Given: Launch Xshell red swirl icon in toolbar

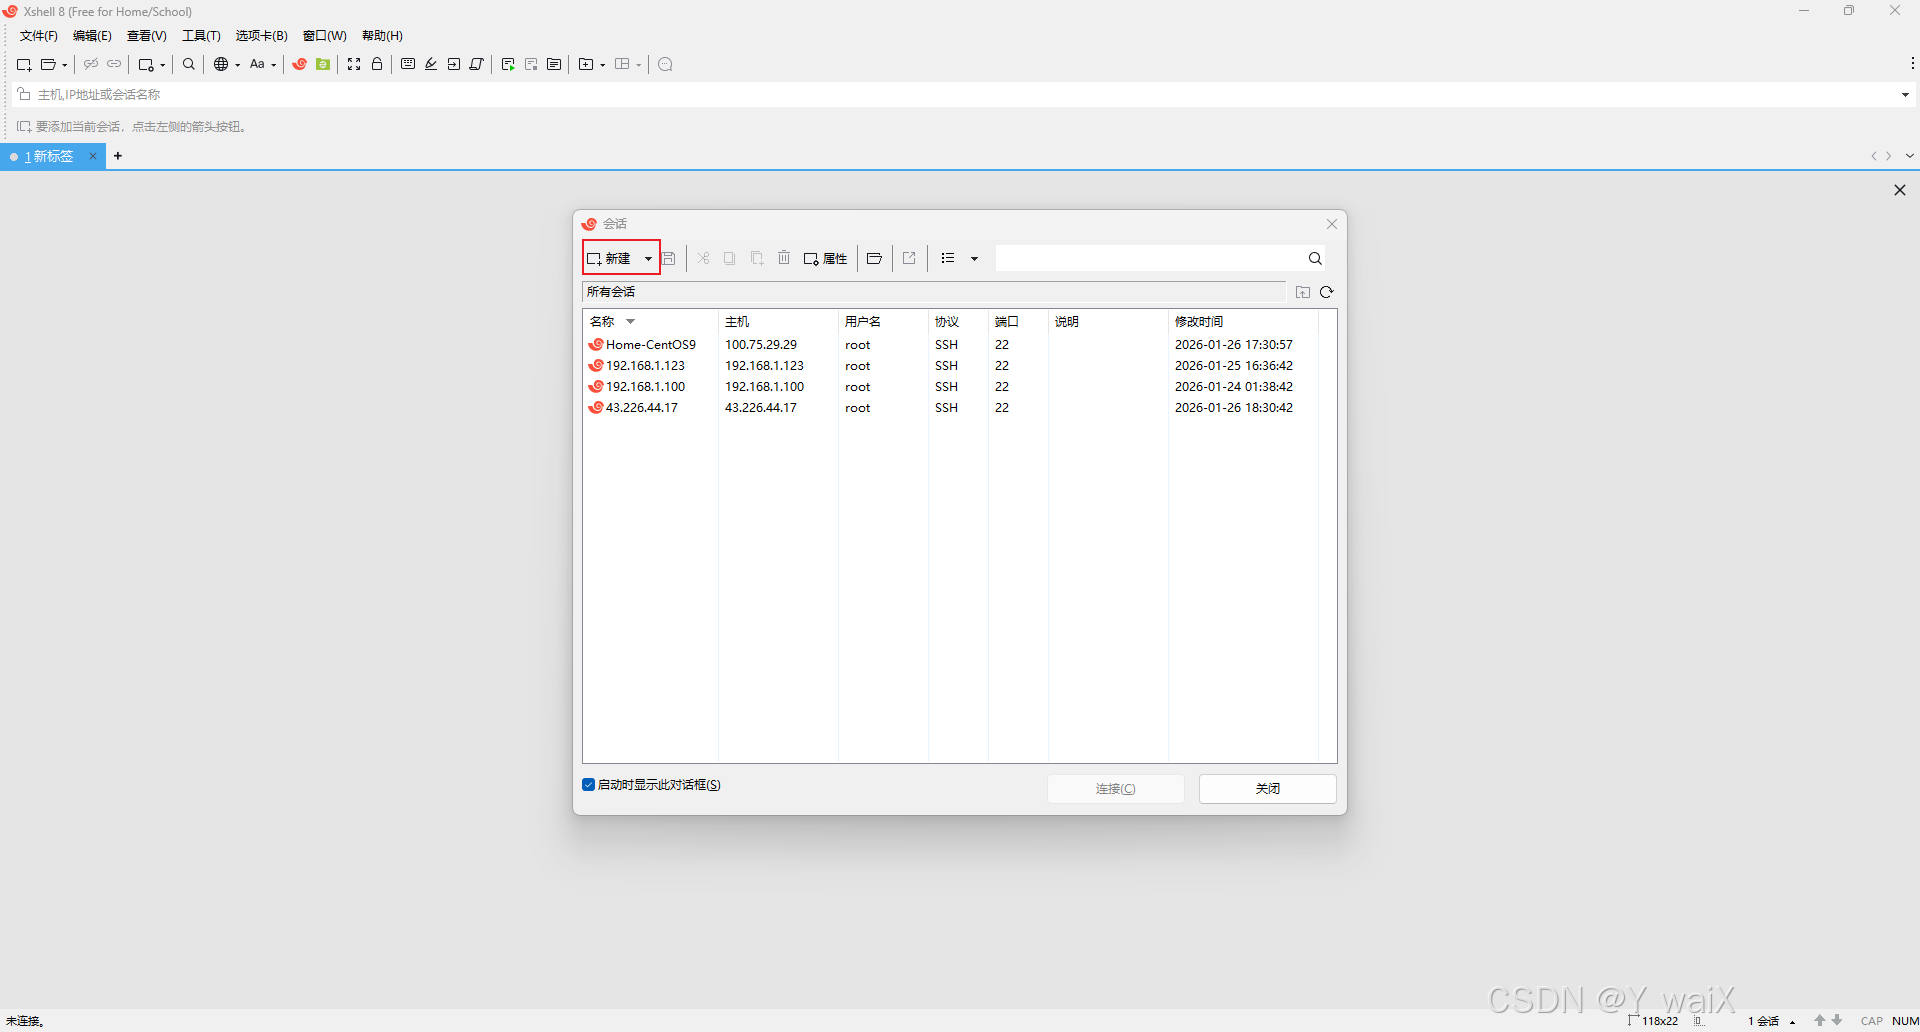Looking at the screenshot, I should [299, 64].
